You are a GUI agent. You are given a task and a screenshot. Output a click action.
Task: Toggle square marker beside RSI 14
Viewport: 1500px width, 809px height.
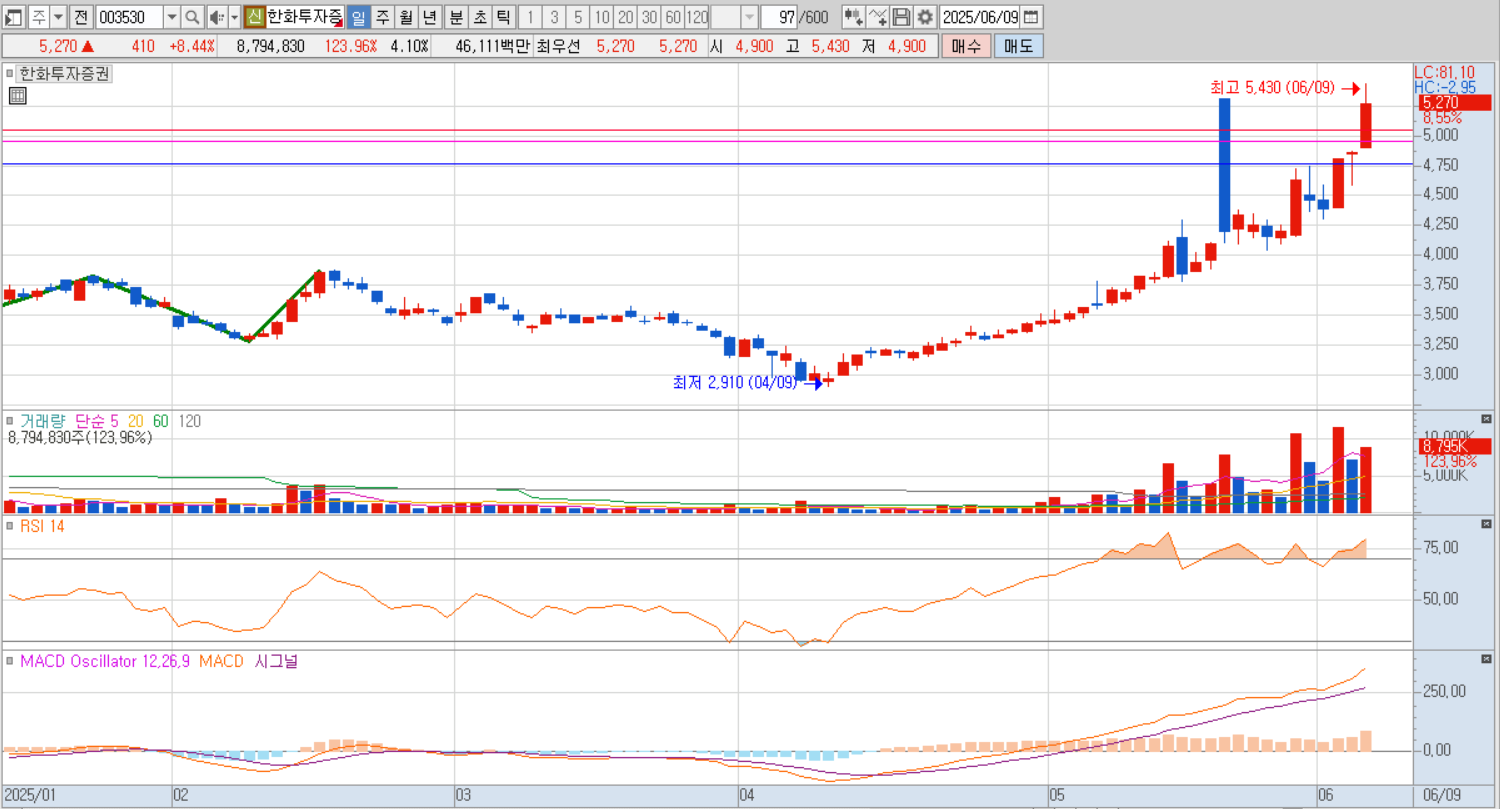[x=10, y=526]
